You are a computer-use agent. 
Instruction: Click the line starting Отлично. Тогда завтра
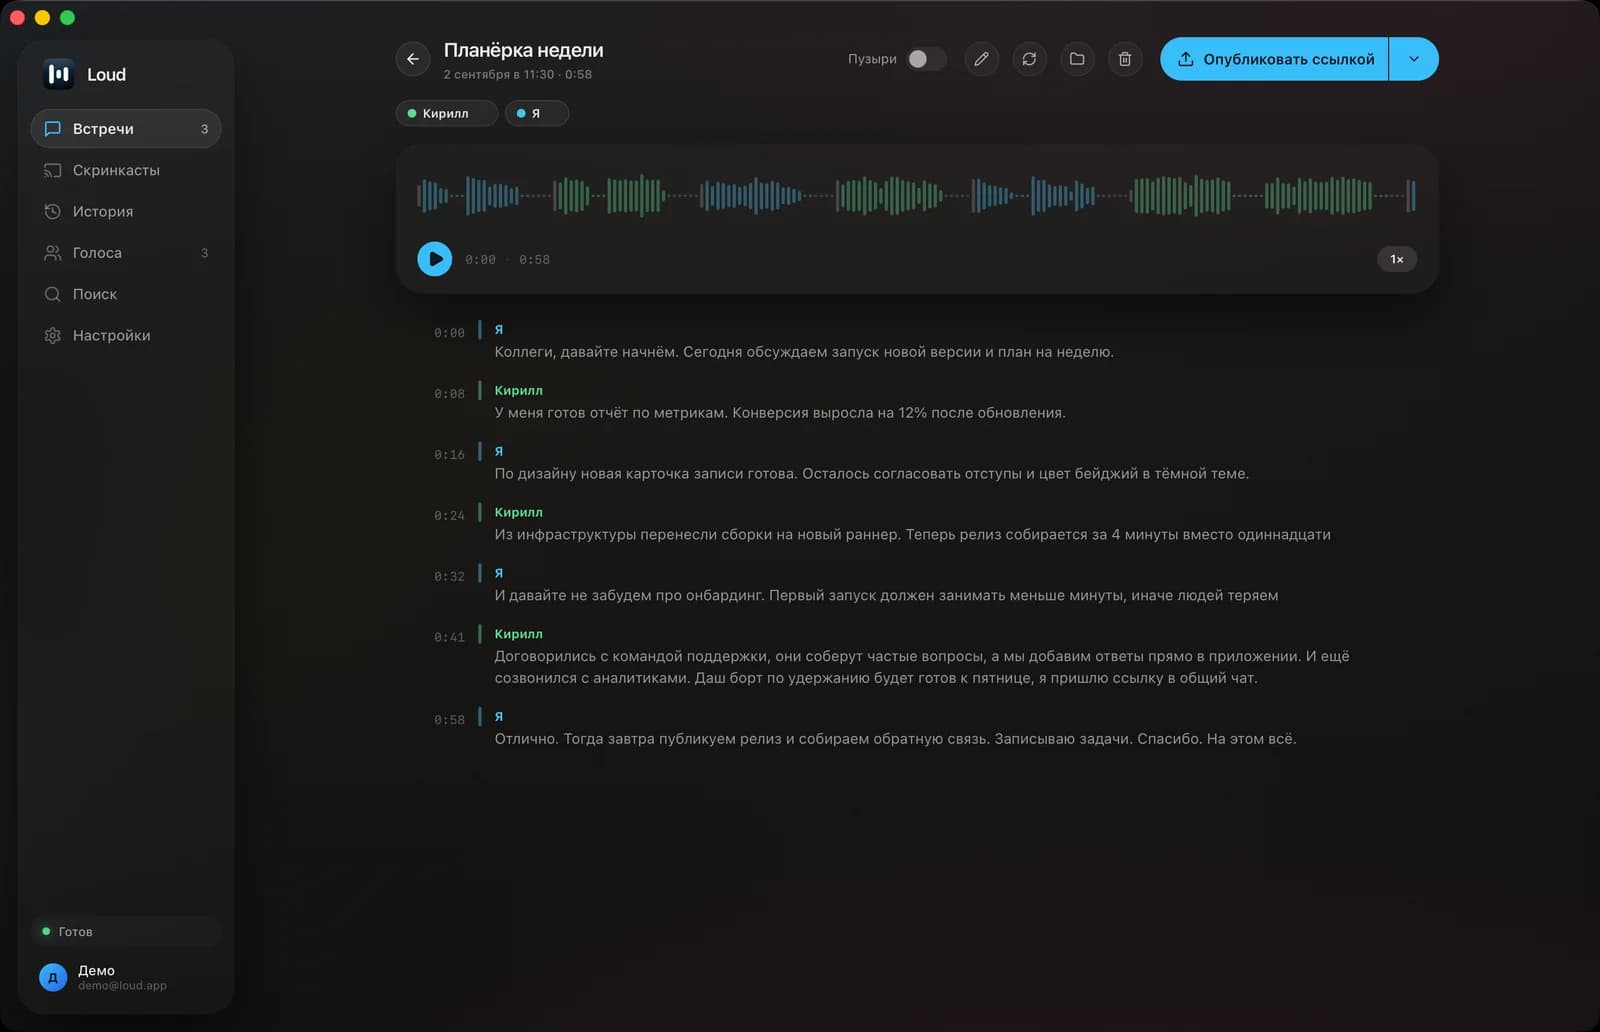coord(895,739)
